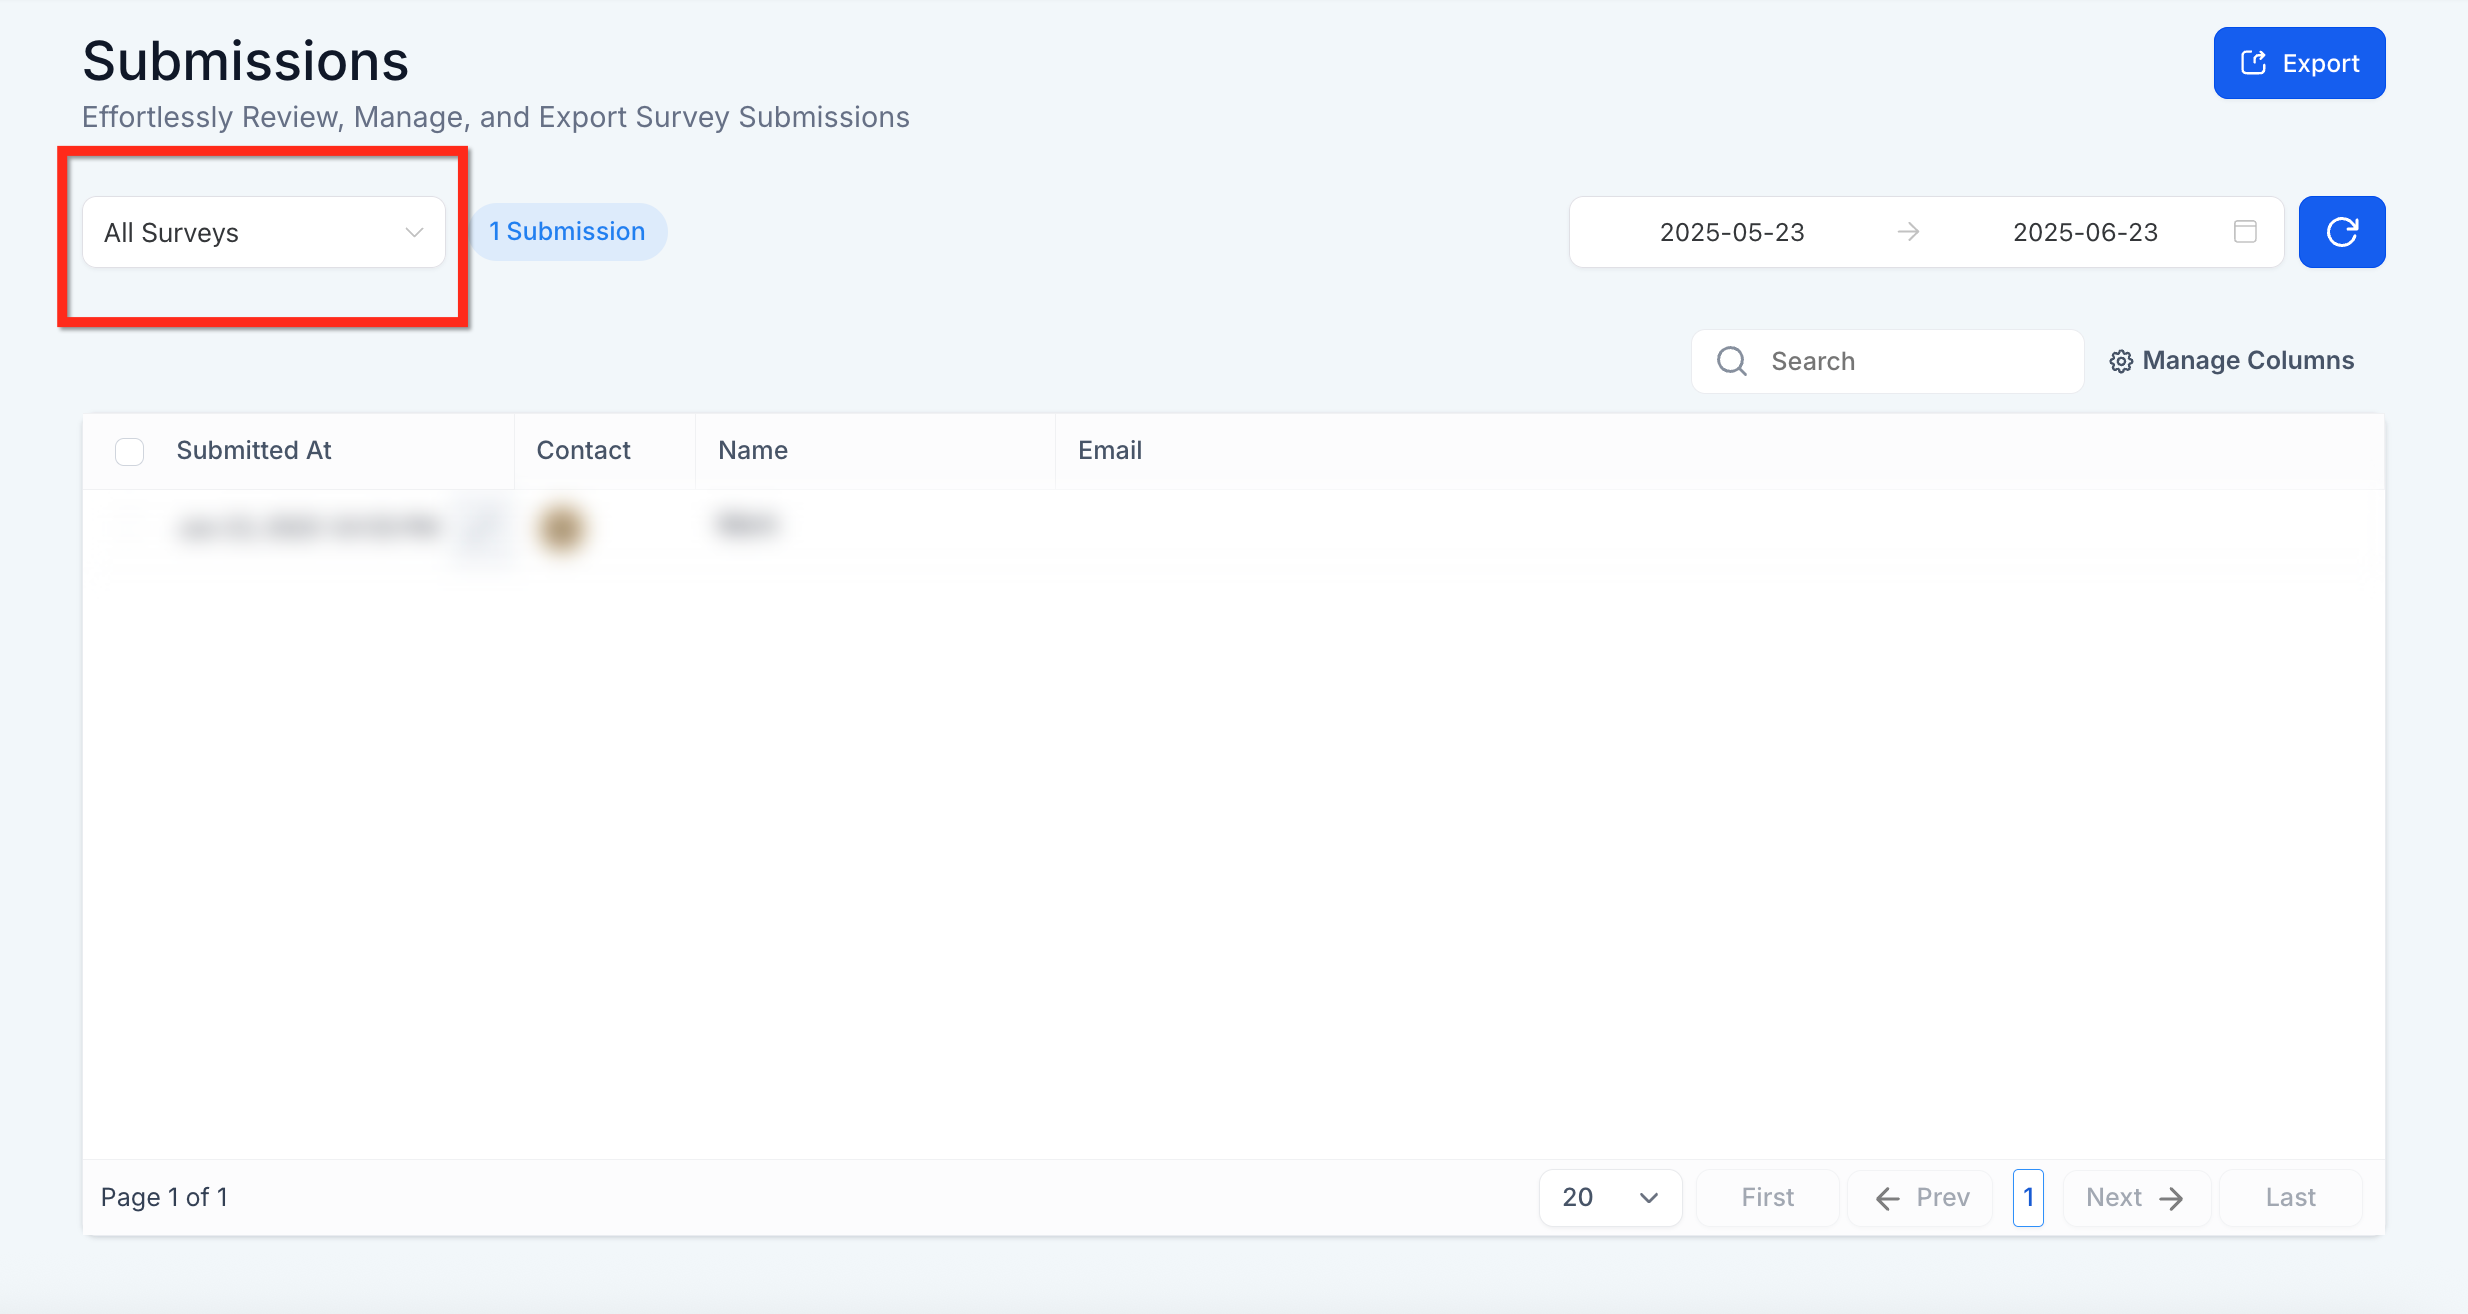Image resolution: width=2468 pixels, height=1314 pixels.
Task: Sort by the Submitted At column header
Action: [x=254, y=451]
